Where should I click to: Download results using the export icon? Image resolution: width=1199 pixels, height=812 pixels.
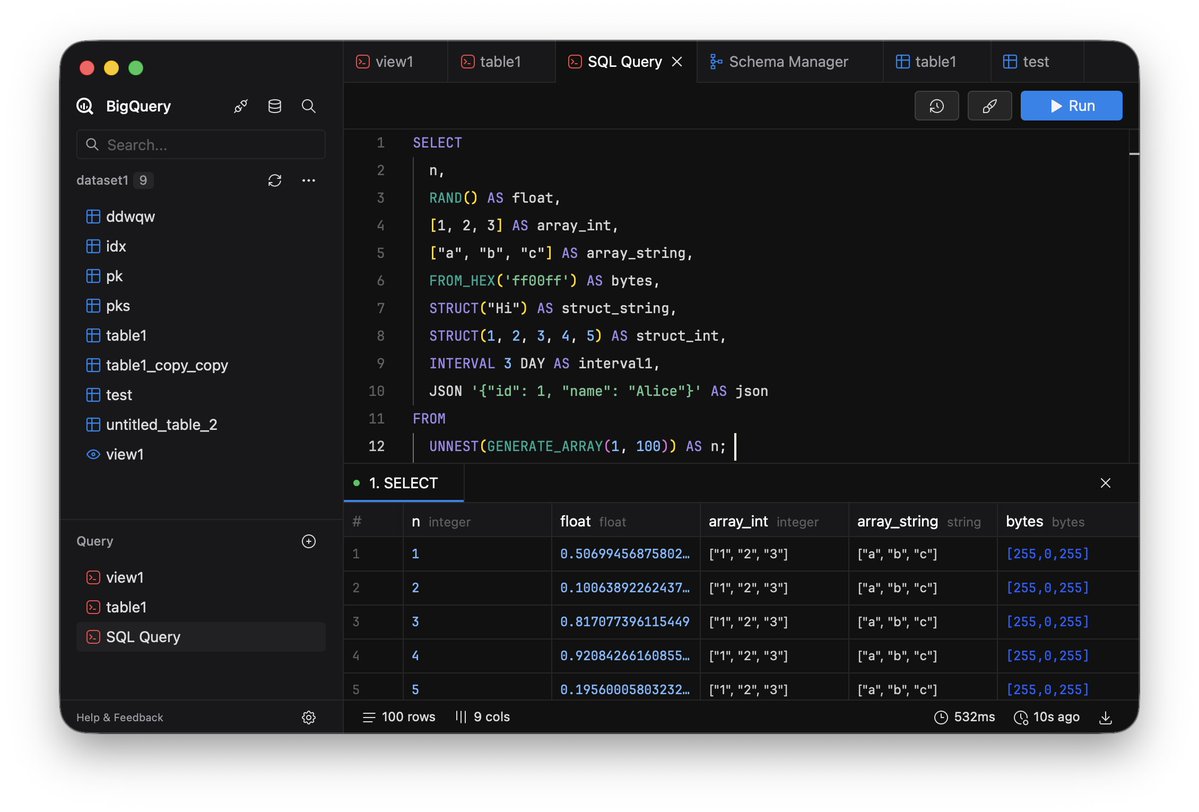1105,717
